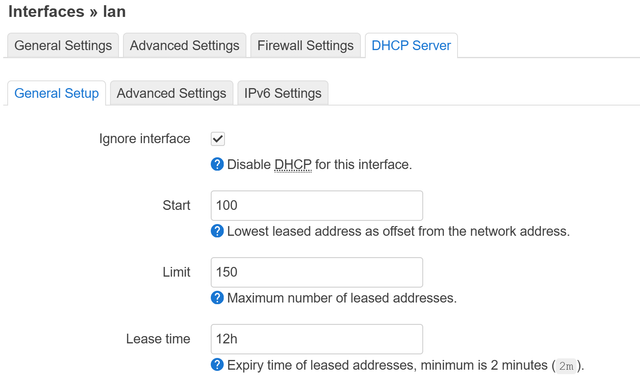Uncheck the Ignore interface checkbox
Screen dimensions: 640x387
point(218,139)
